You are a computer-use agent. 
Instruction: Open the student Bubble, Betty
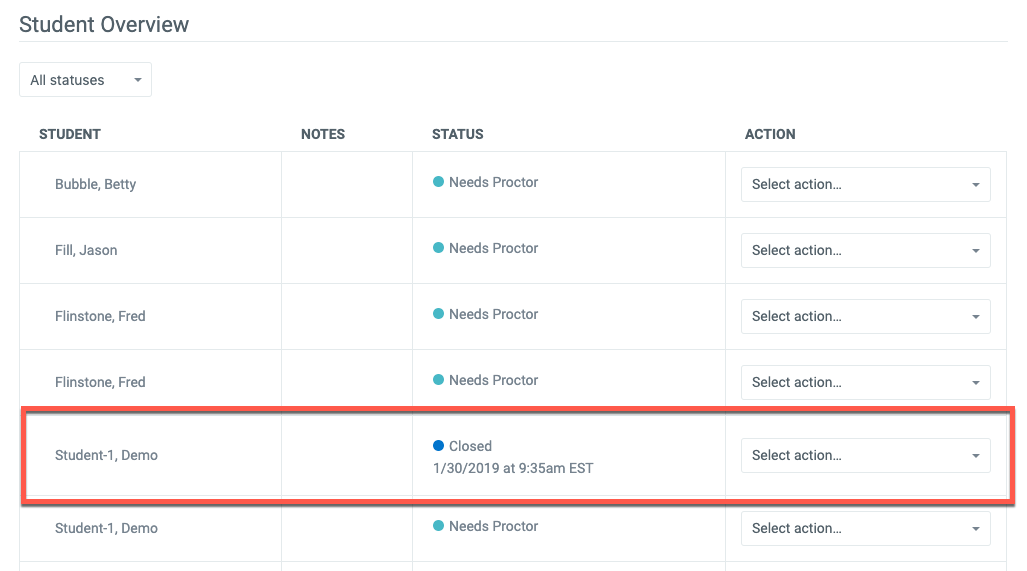click(96, 185)
